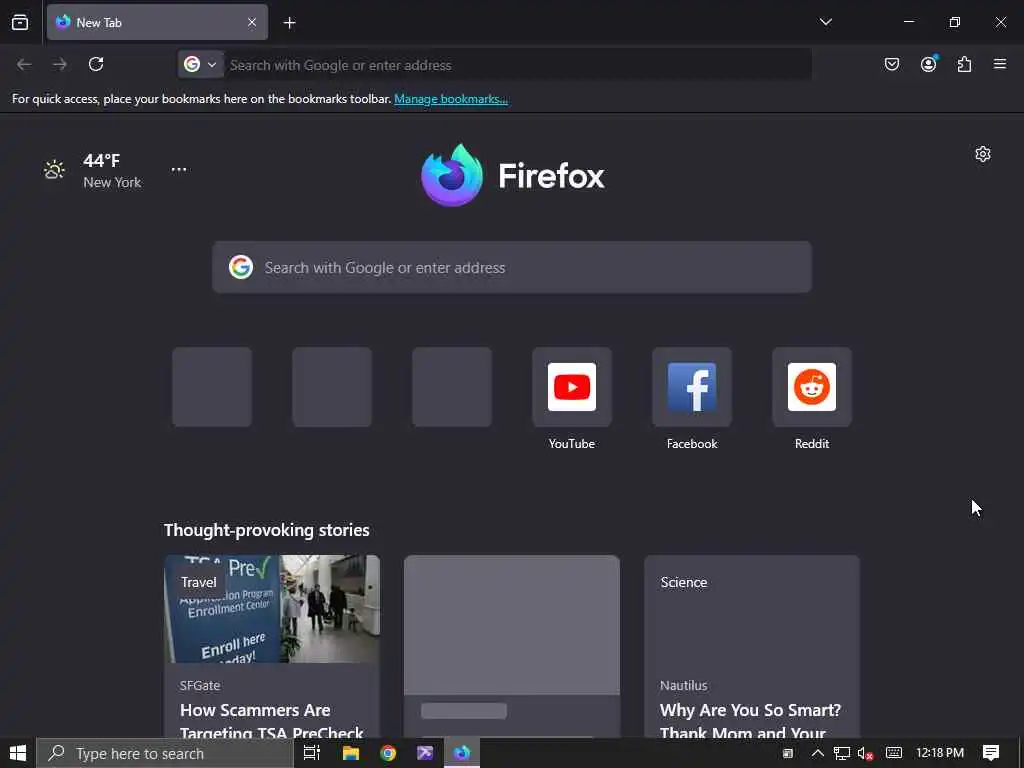Open the weather widget for New York

pos(92,170)
